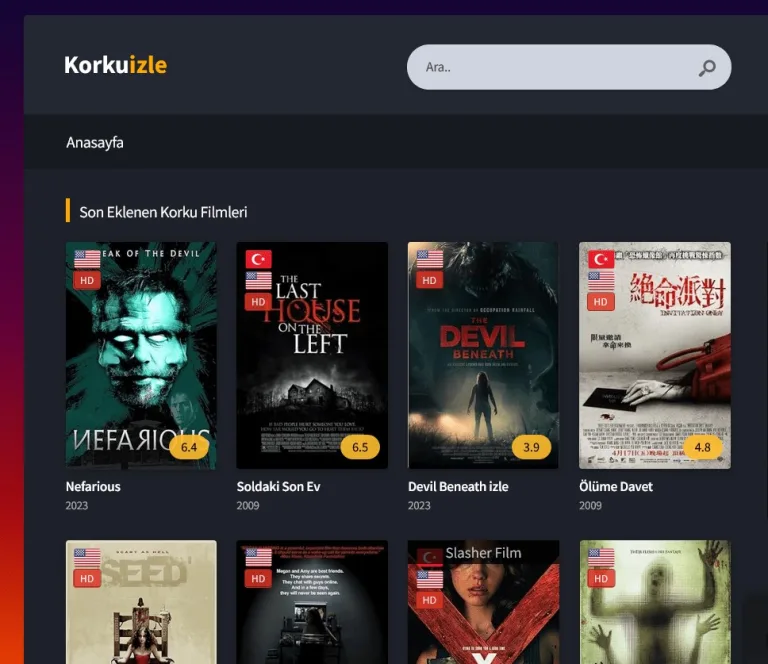Image resolution: width=768 pixels, height=664 pixels.
Task: Click HD badge on Devil Beneath poster
Action: tap(430, 281)
